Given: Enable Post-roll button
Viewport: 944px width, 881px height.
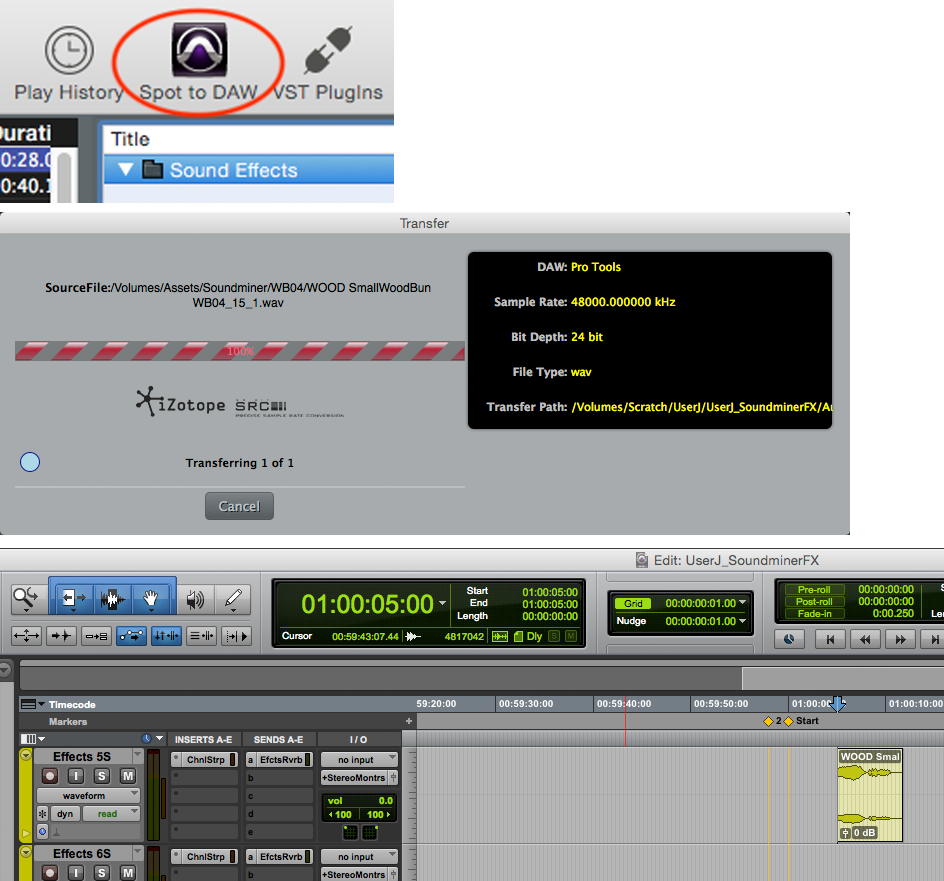Looking at the screenshot, I should point(814,602).
